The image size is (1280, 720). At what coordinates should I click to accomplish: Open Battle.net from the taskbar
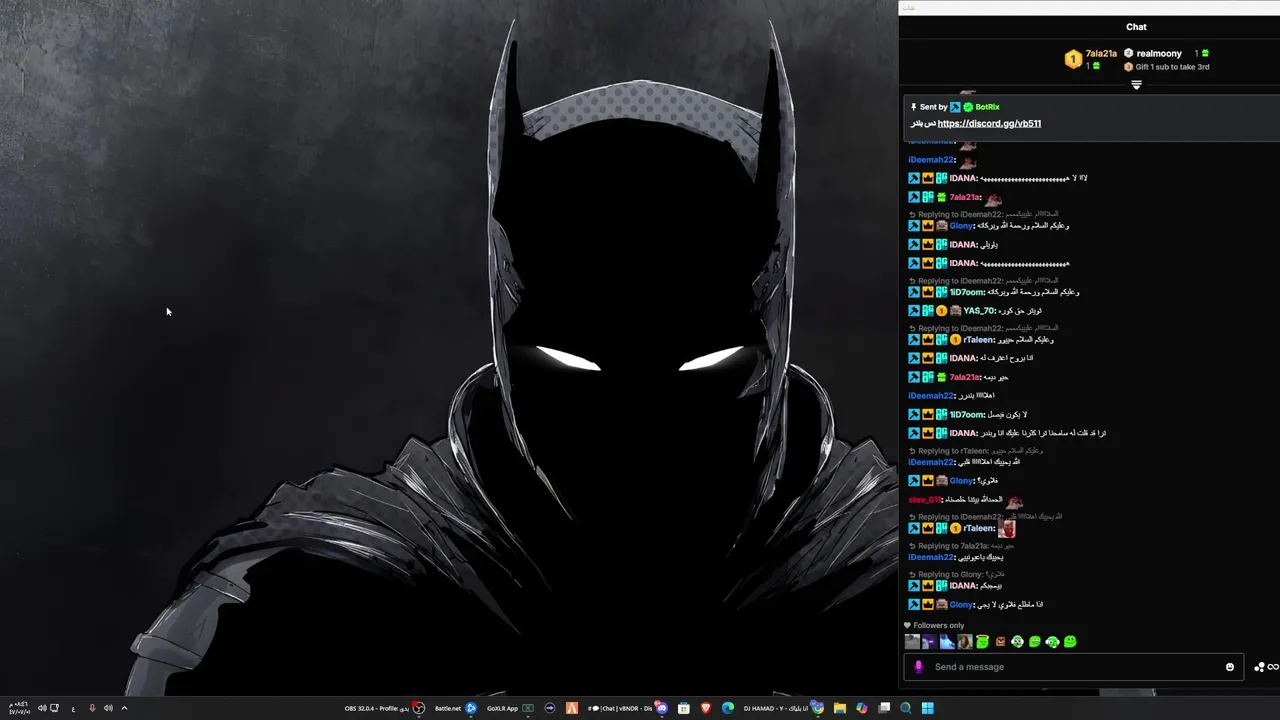[x=456, y=708]
